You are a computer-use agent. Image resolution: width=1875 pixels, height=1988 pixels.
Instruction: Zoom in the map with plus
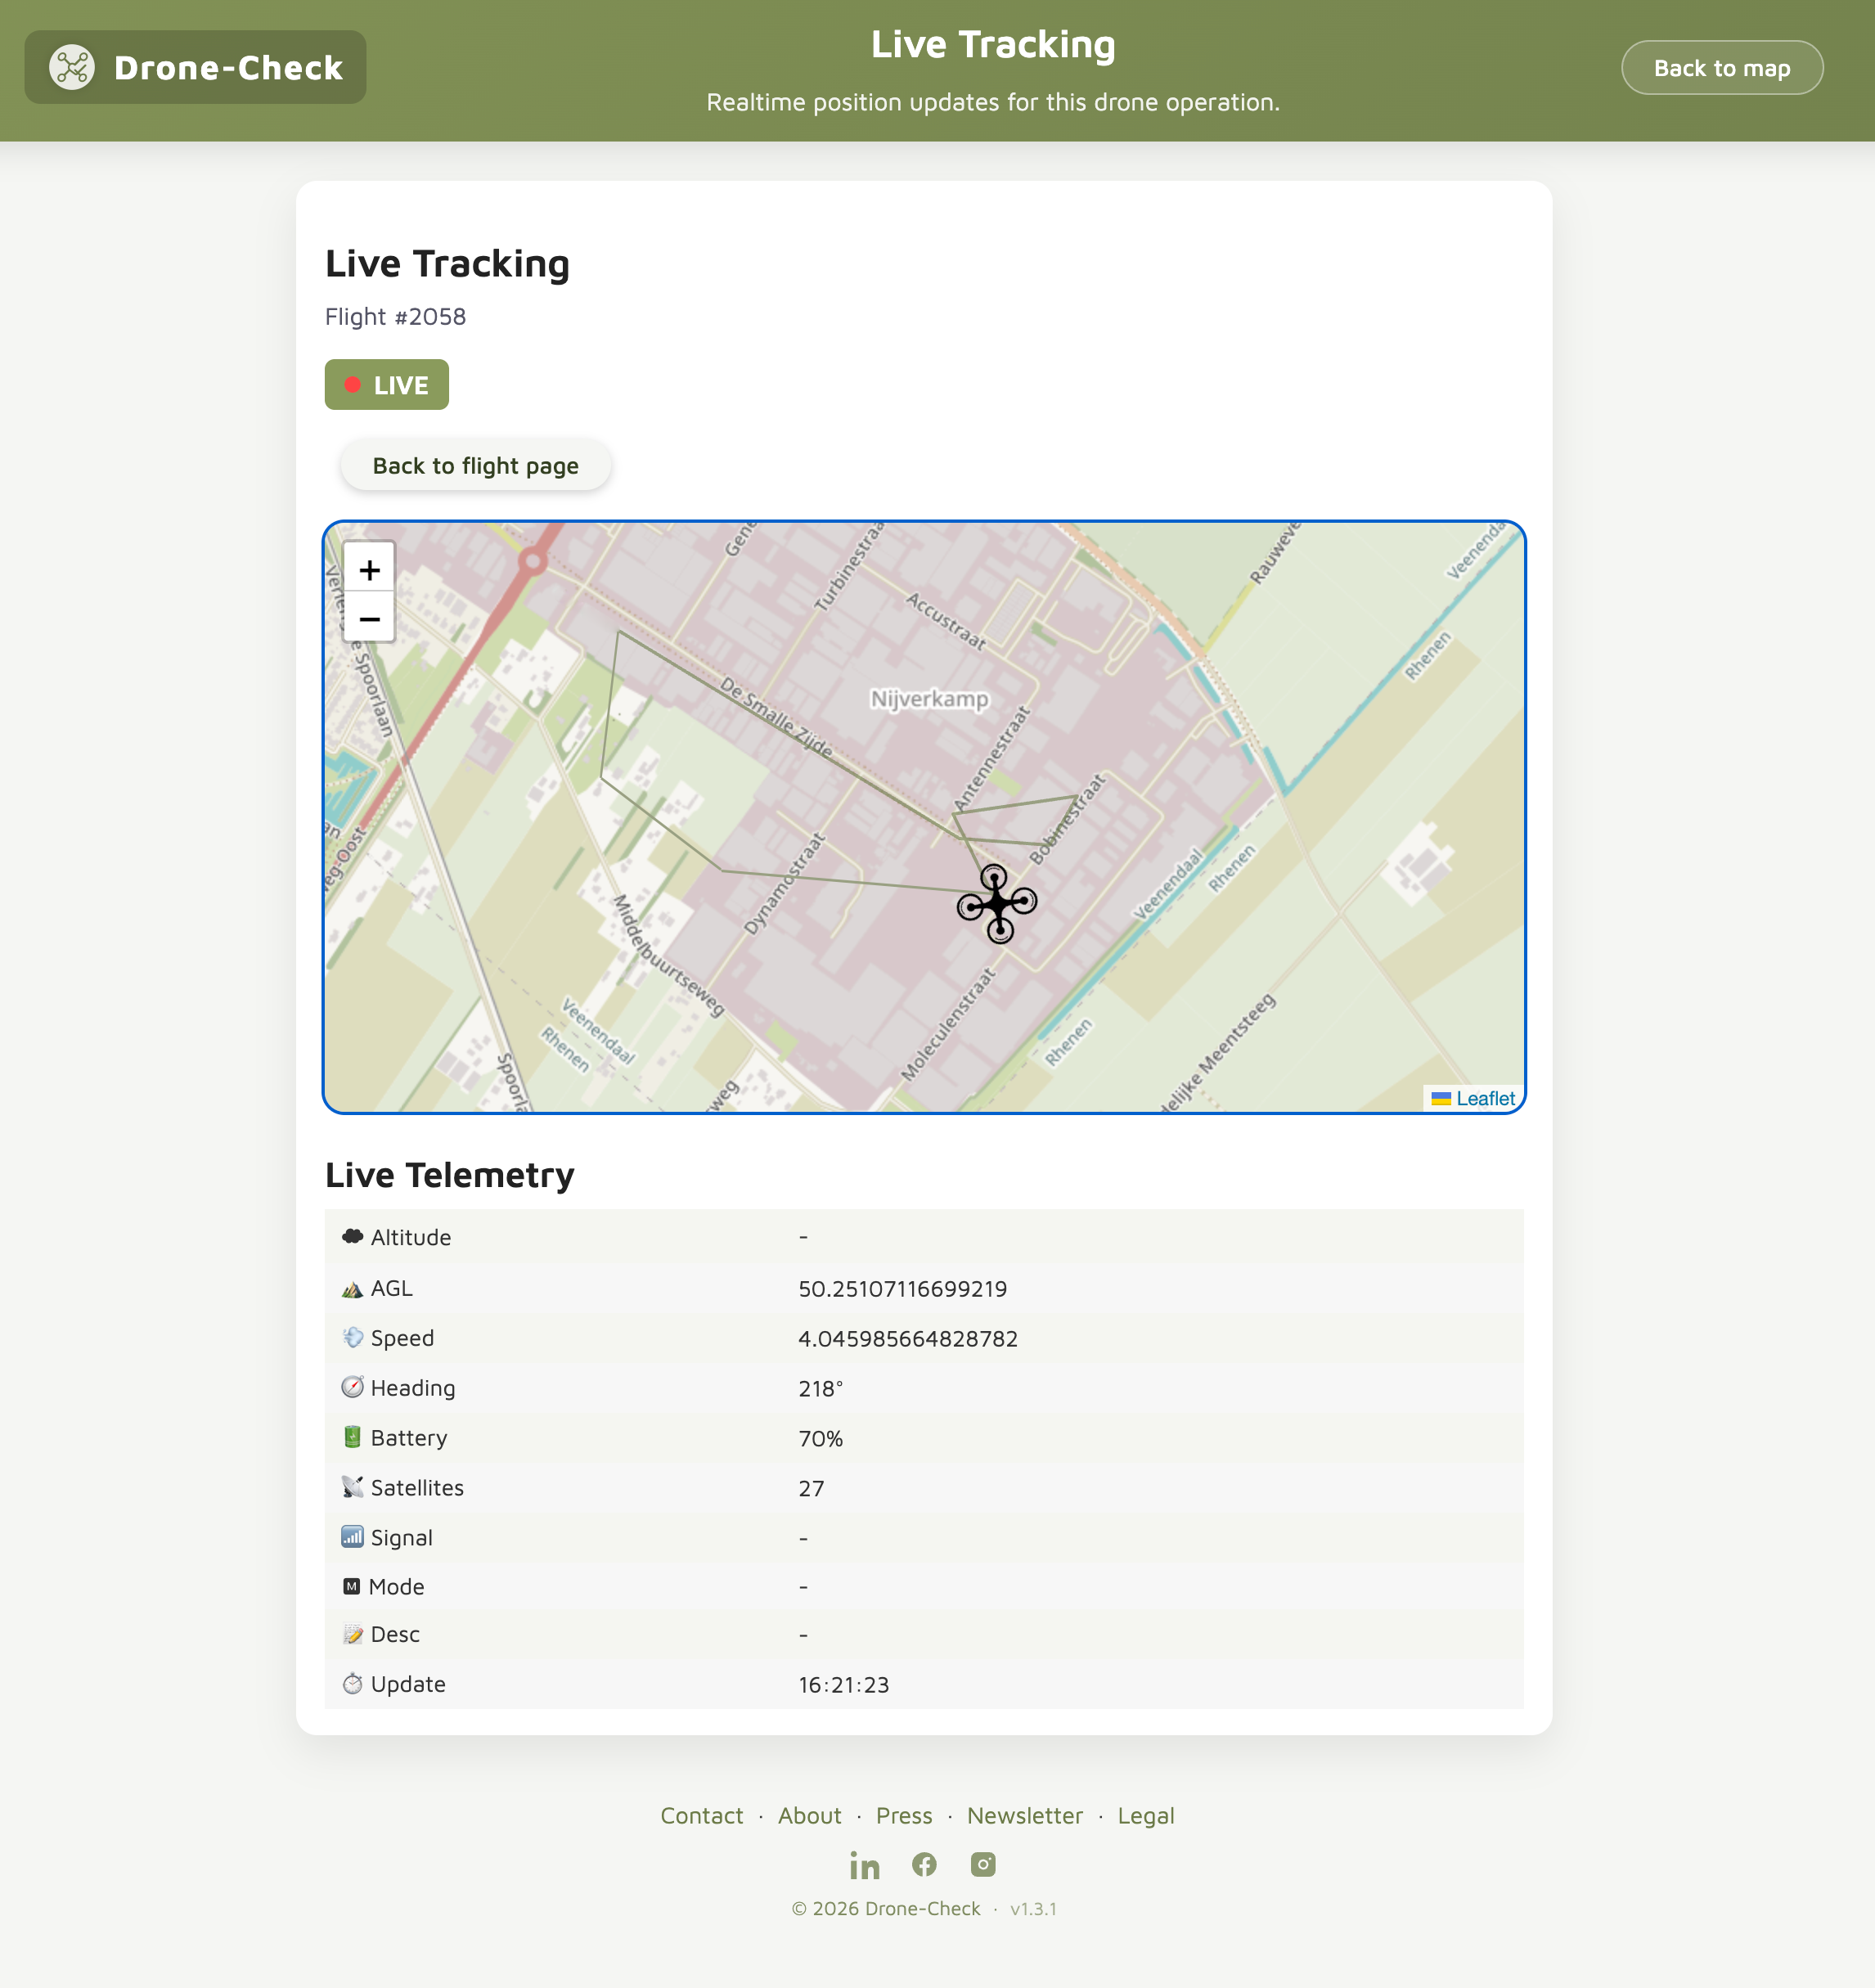pyautogui.click(x=369, y=570)
